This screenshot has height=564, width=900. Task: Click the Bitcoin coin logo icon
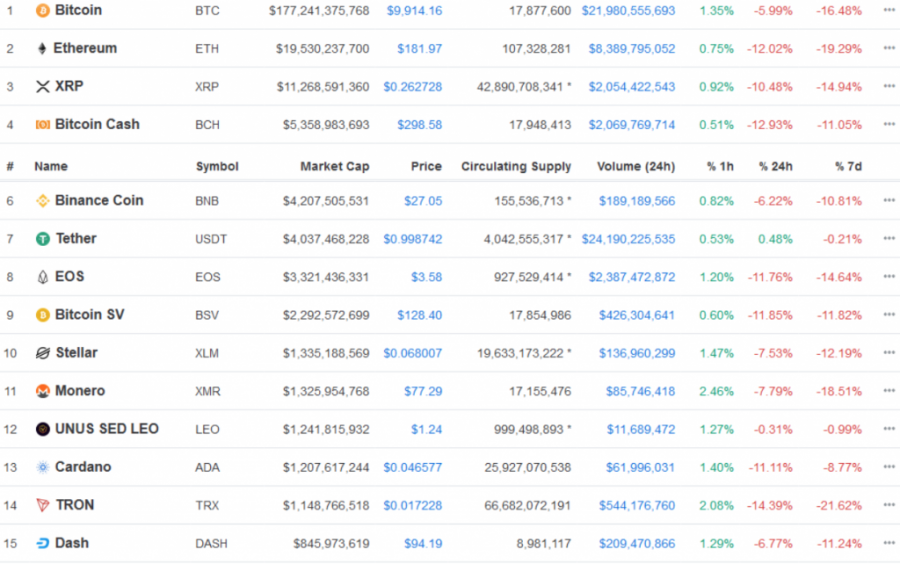tap(42, 10)
